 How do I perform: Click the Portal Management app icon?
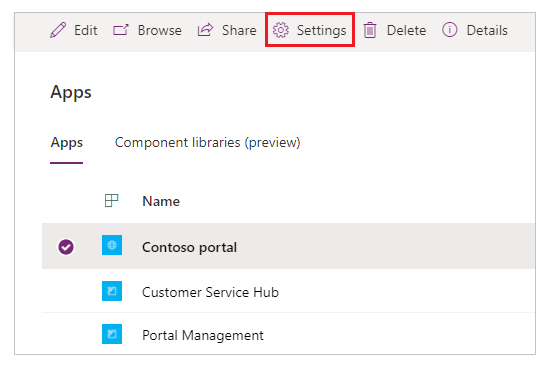(112, 334)
